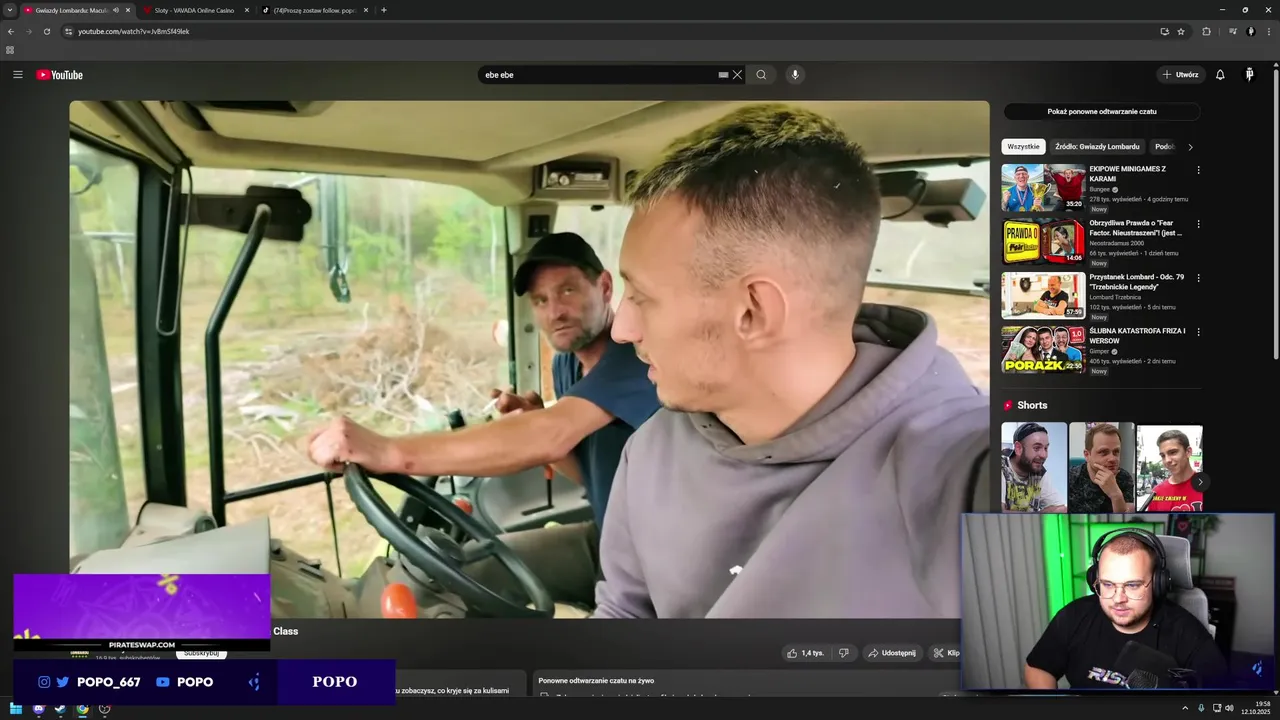Open the middle Shorts thumbnail
Viewport: 1280px width, 720px height.
[1101, 467]
